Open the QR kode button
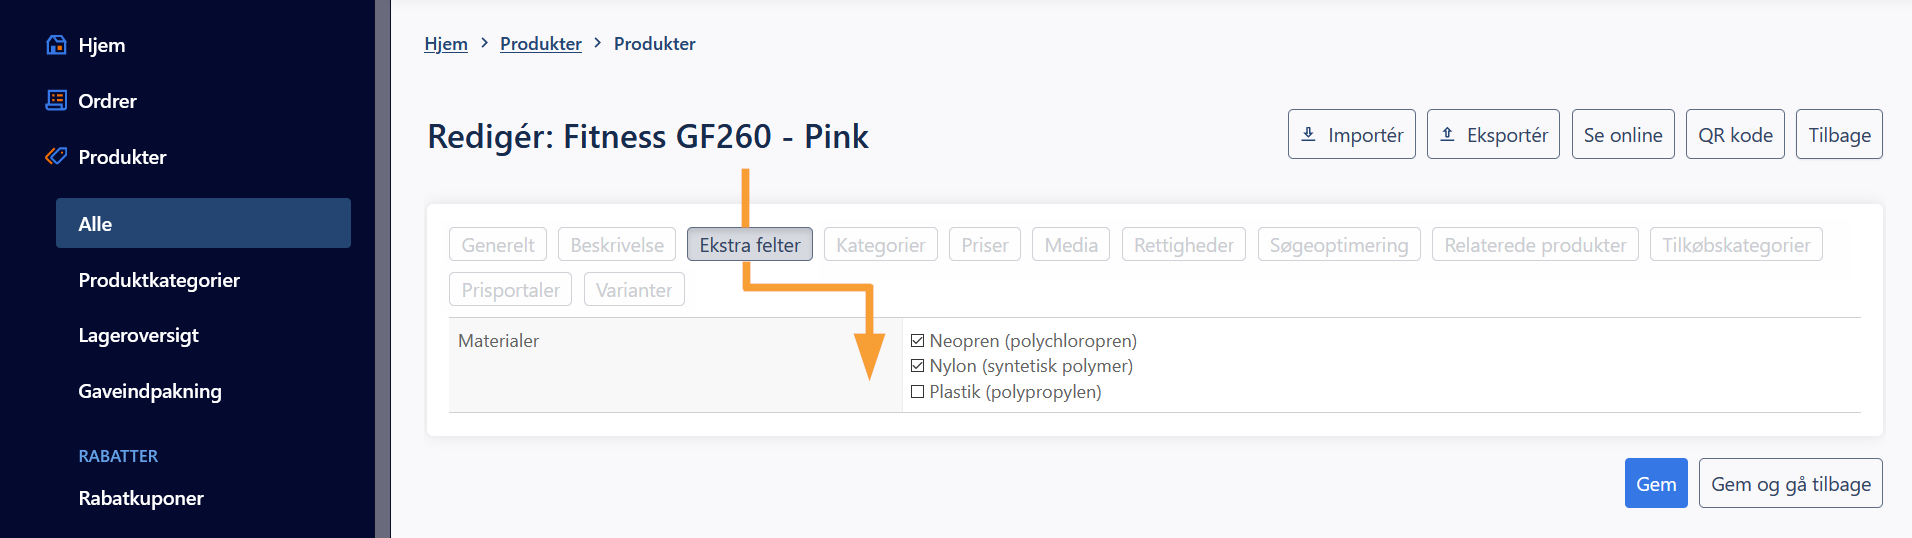Image resolution: width=1912 pixels, height=538 pixels. [1735, 134]
